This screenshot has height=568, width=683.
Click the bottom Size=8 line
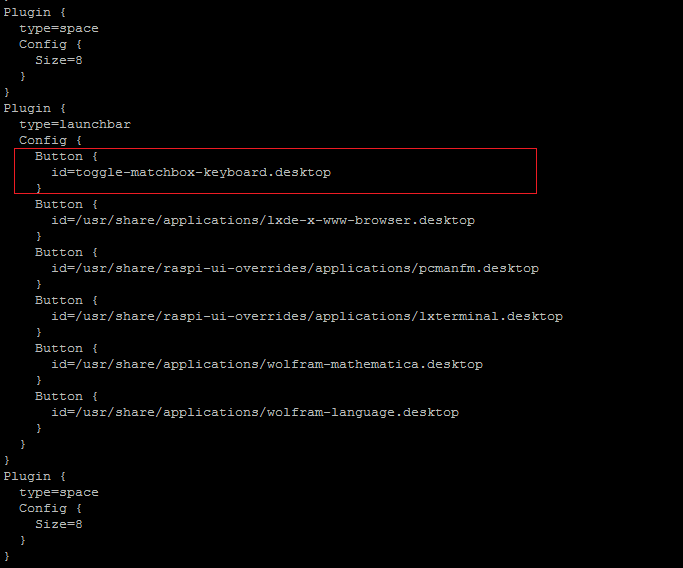coord(58,524)
